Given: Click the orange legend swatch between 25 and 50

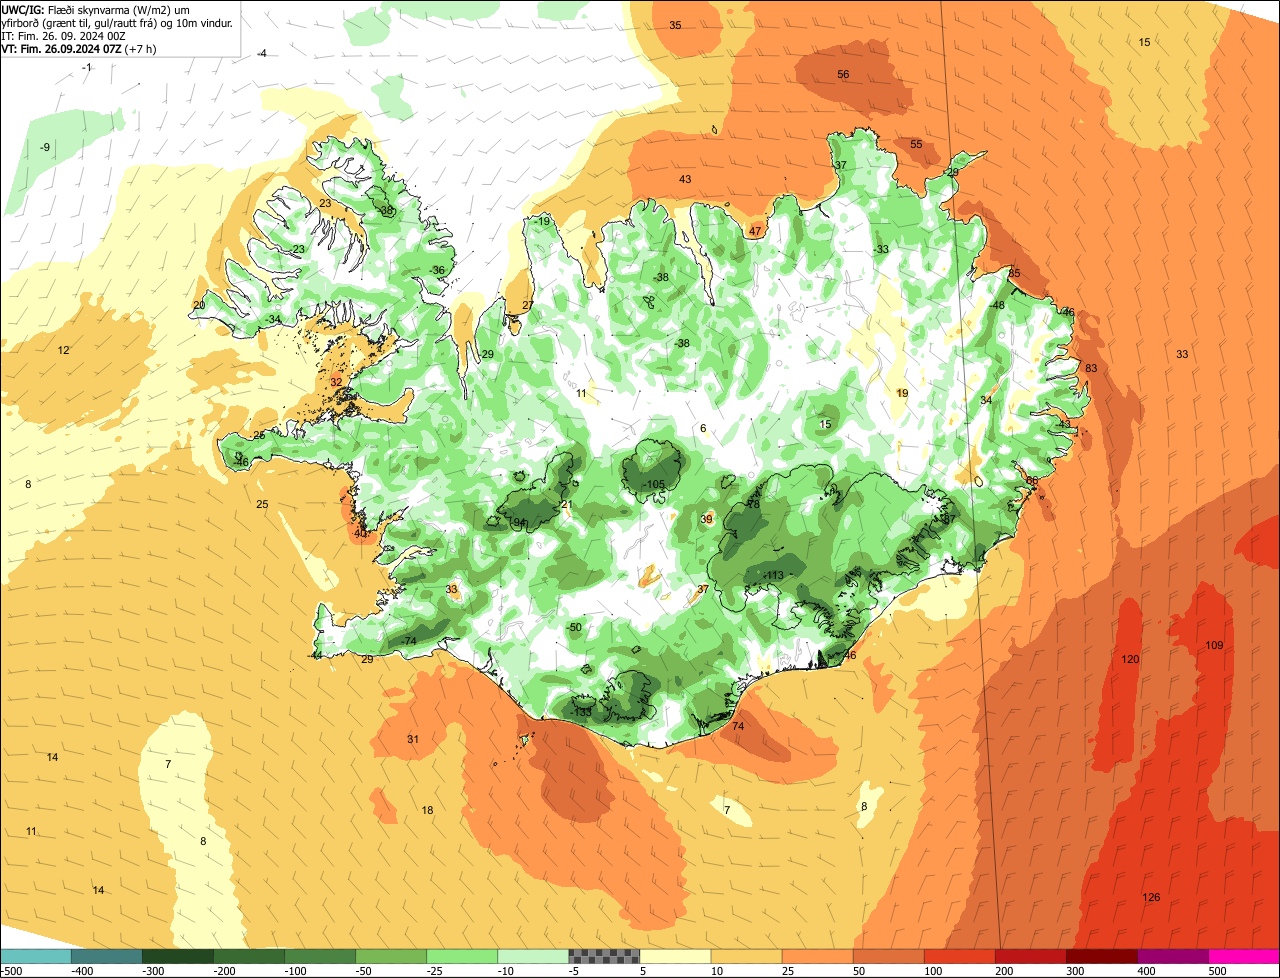Looking at the screenshot, I should pos(817,956).
